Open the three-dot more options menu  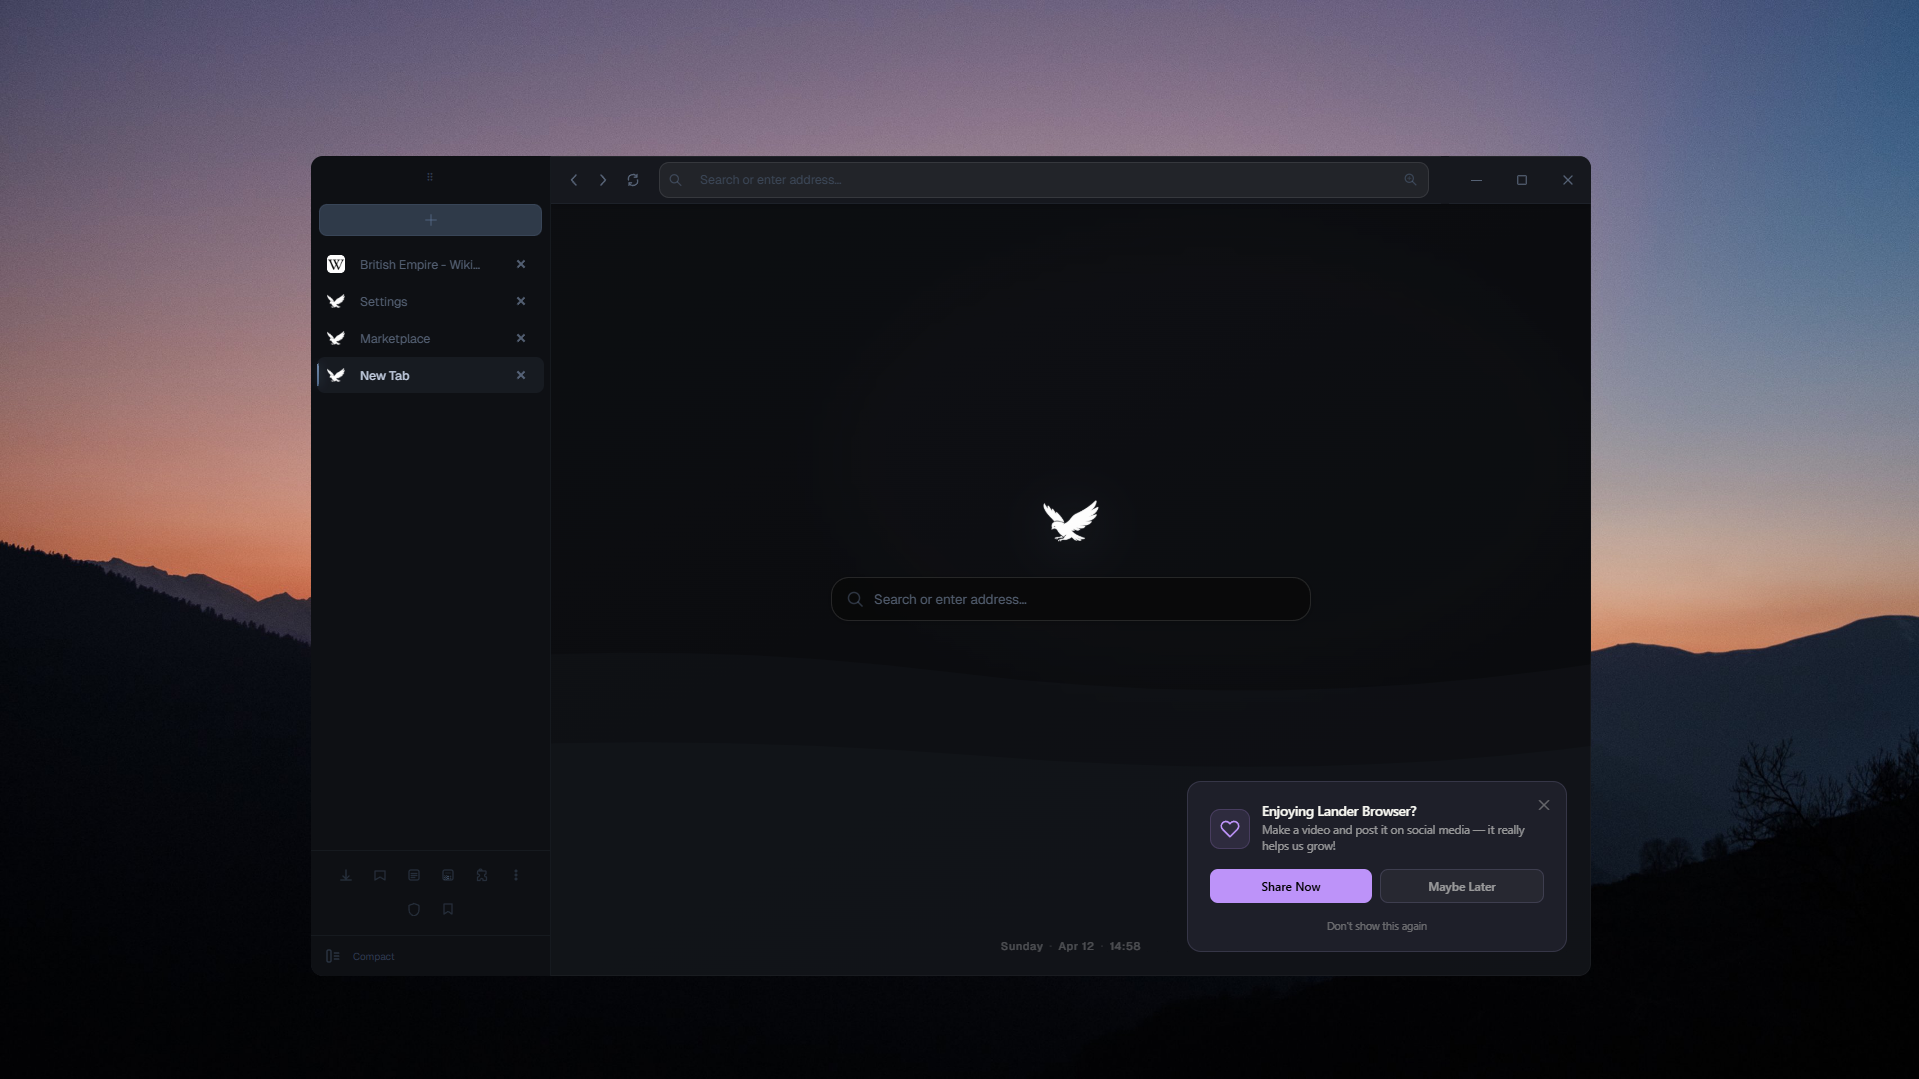click(x=516, y=875)
